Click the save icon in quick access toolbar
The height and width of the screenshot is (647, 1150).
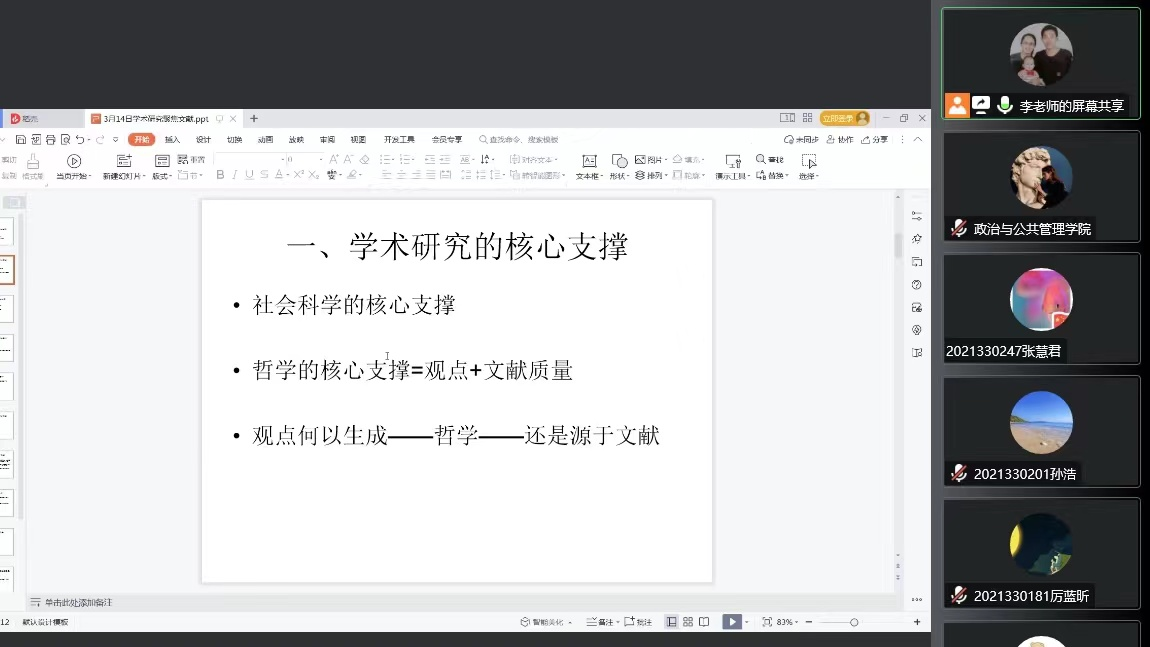tap(21, 140)
